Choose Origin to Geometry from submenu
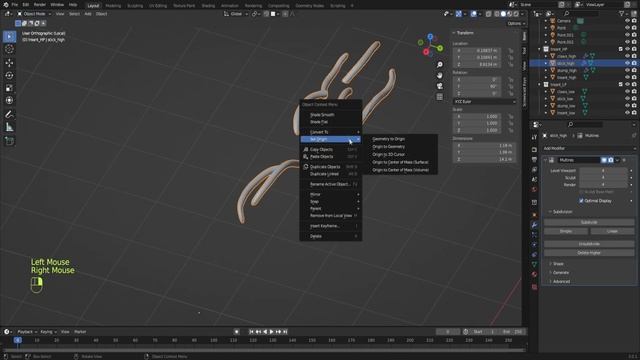The image size is (640, 360). coord(389,147)
